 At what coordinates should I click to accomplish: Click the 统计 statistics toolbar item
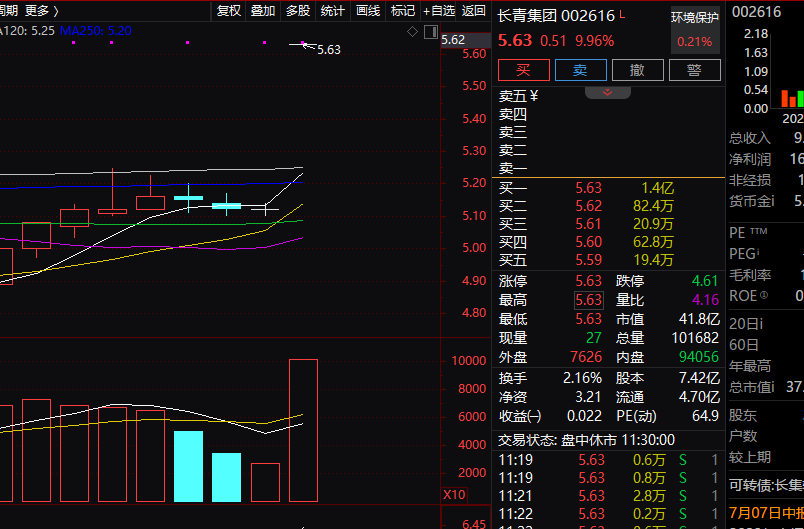click(x=333, y=10)
